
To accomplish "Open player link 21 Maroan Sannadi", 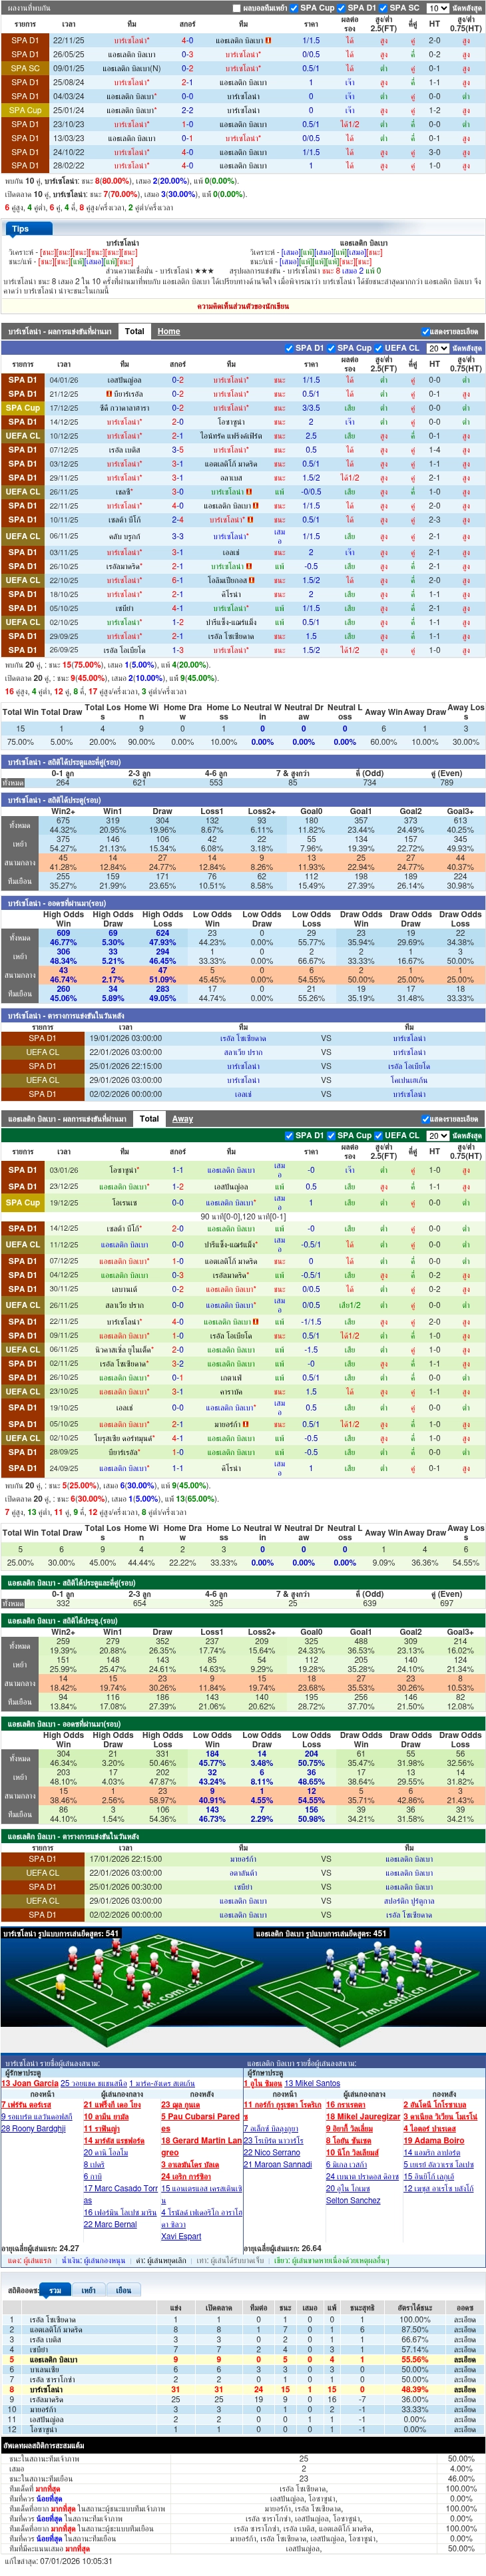I will 278,2164.
